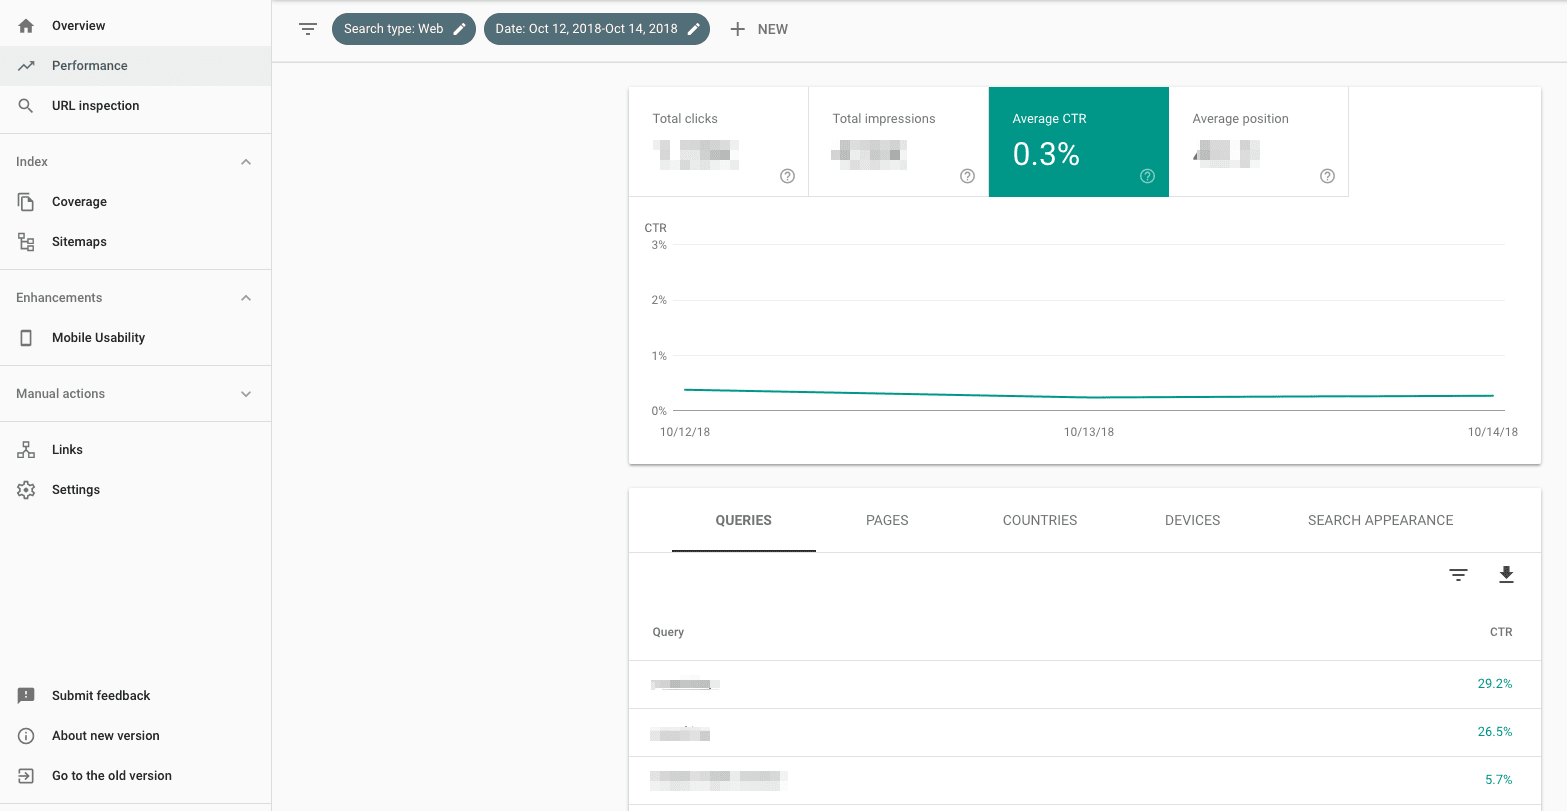Click the Settings label in sidebar
This screenshot has width=1567, height=811.
pyautogui.click(x=76, y=489)
